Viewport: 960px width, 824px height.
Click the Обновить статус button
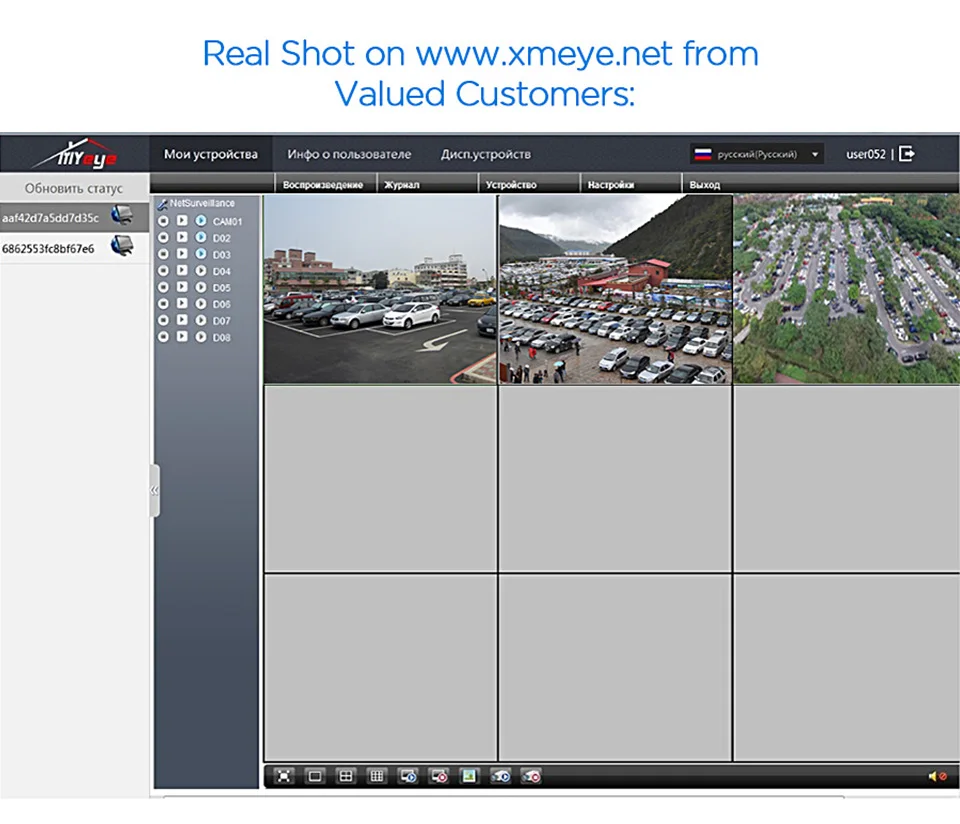(74, 188)
